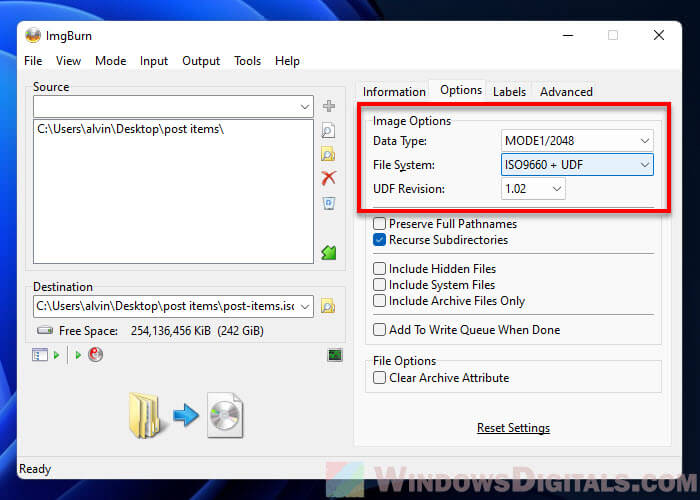Open the File System dropdown
The image size is (700, 500).
(577, 165)
